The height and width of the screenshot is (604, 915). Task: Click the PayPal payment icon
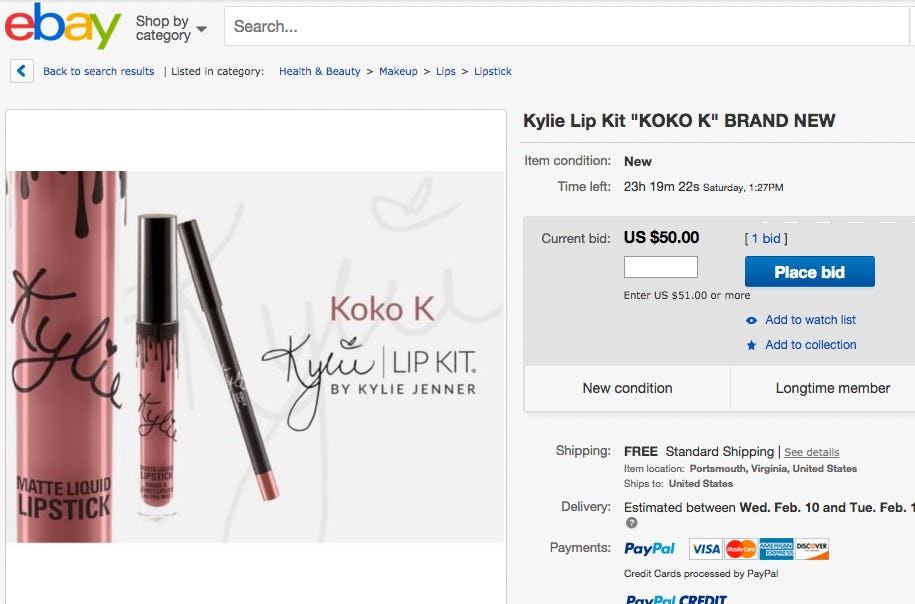(x=649, y=548)
